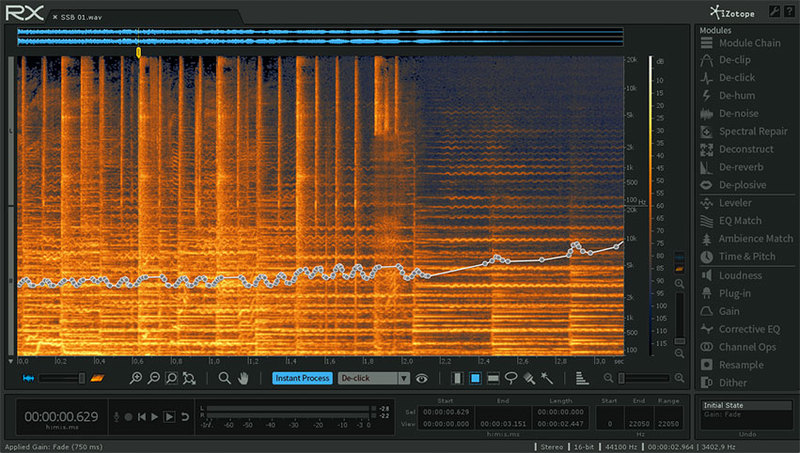Adjust the vertical frequency zoom slider

(x=679, y=318)
